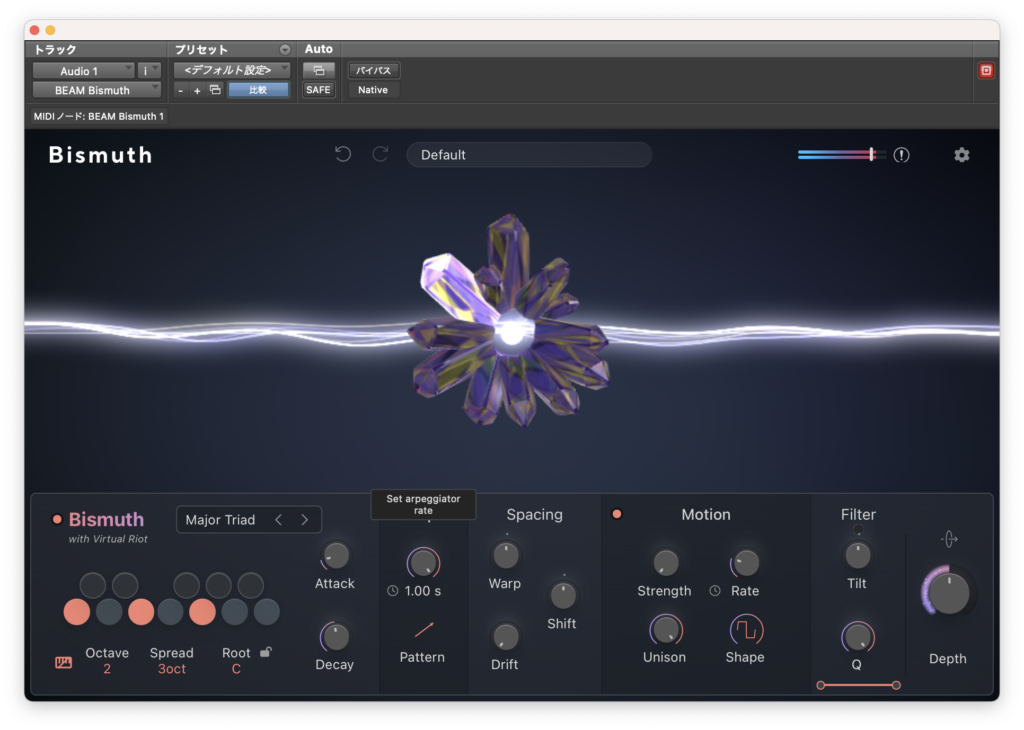The image size is (1024, 730).
Task: Select previous preset with minus button
Action: click(180, 91)
